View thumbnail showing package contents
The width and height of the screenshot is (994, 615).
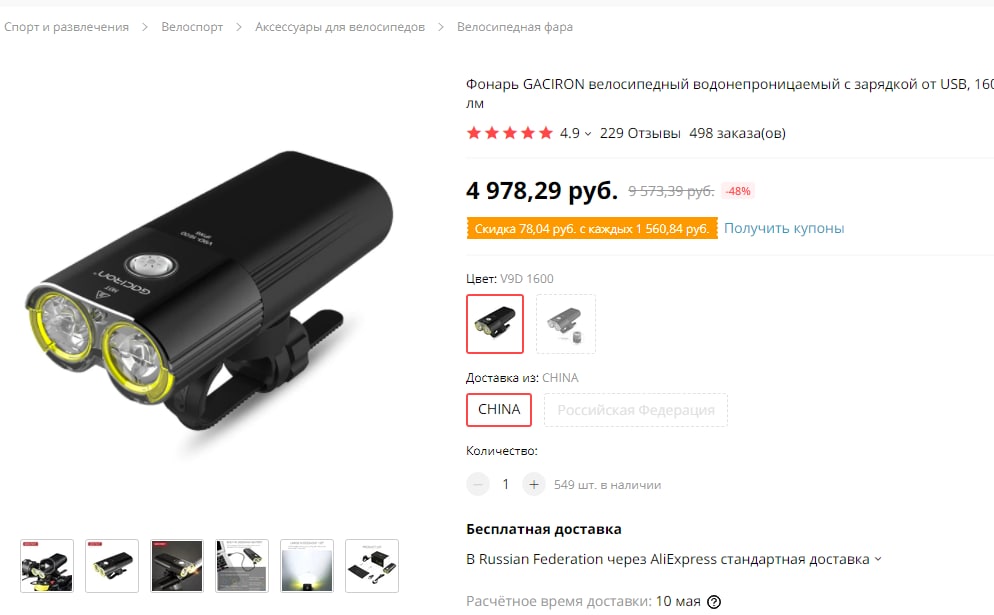(372, 566)
